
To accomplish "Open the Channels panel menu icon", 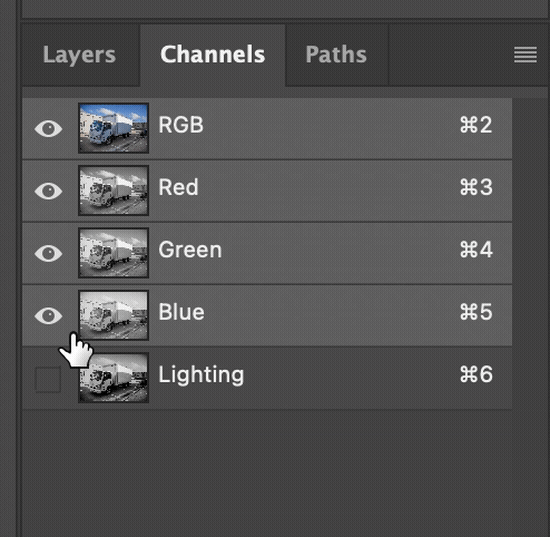I will tap(525, 55).
